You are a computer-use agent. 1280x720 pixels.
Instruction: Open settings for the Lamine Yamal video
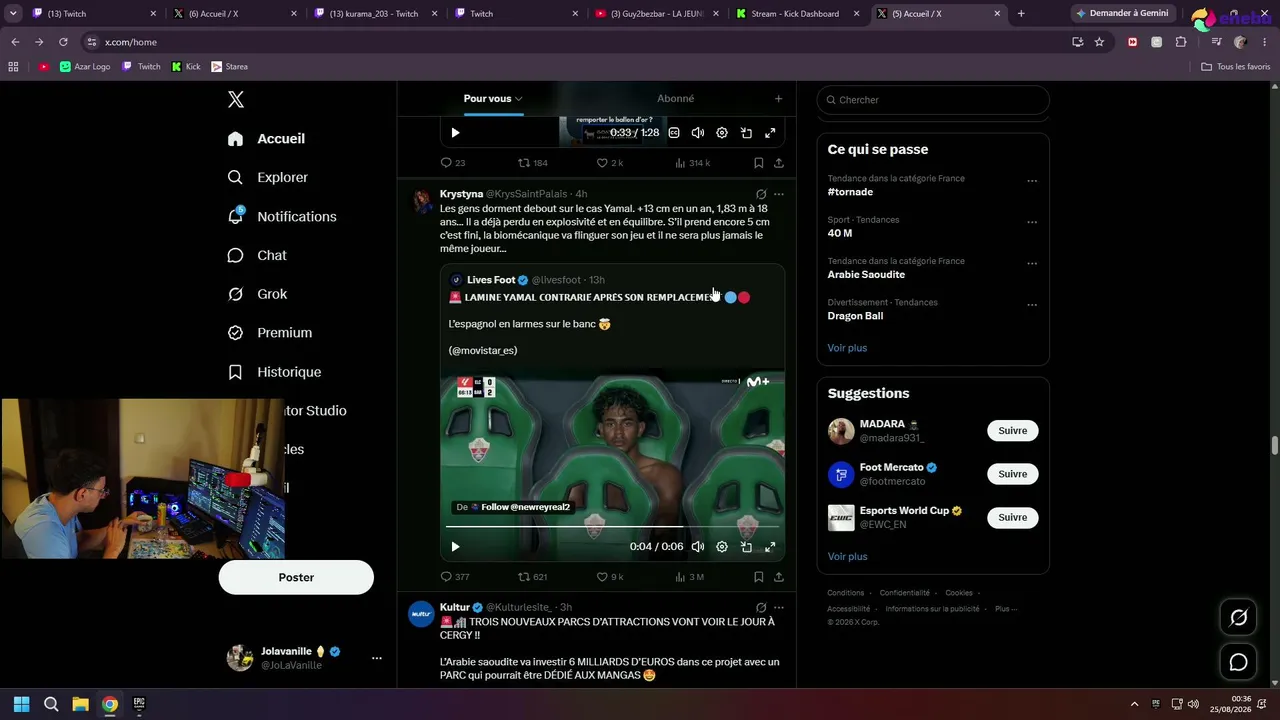[722, 547]
